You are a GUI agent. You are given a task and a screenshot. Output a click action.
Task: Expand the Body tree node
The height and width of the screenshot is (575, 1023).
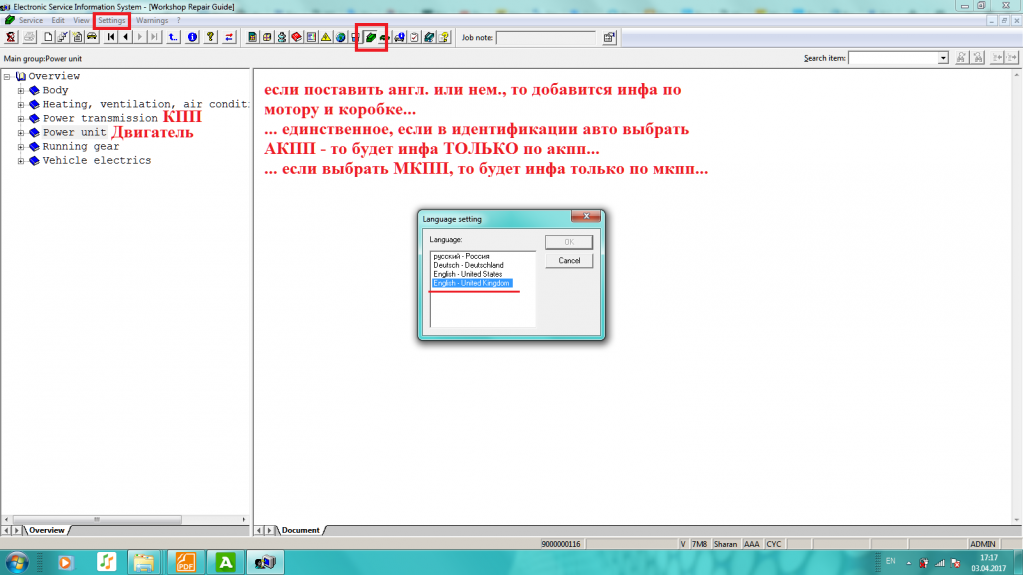[x=21, y=91]
